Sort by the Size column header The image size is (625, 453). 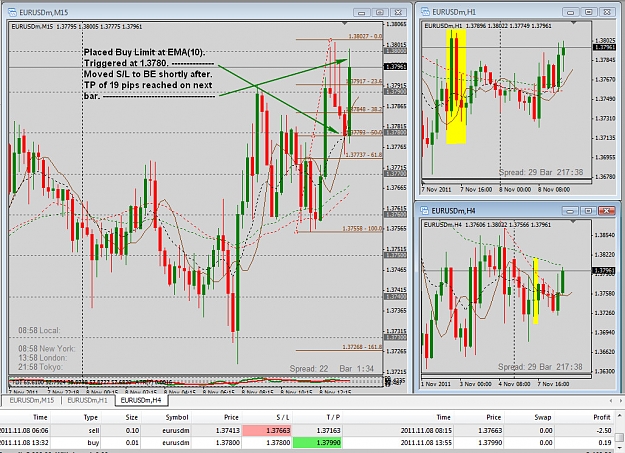click(121, 418)
